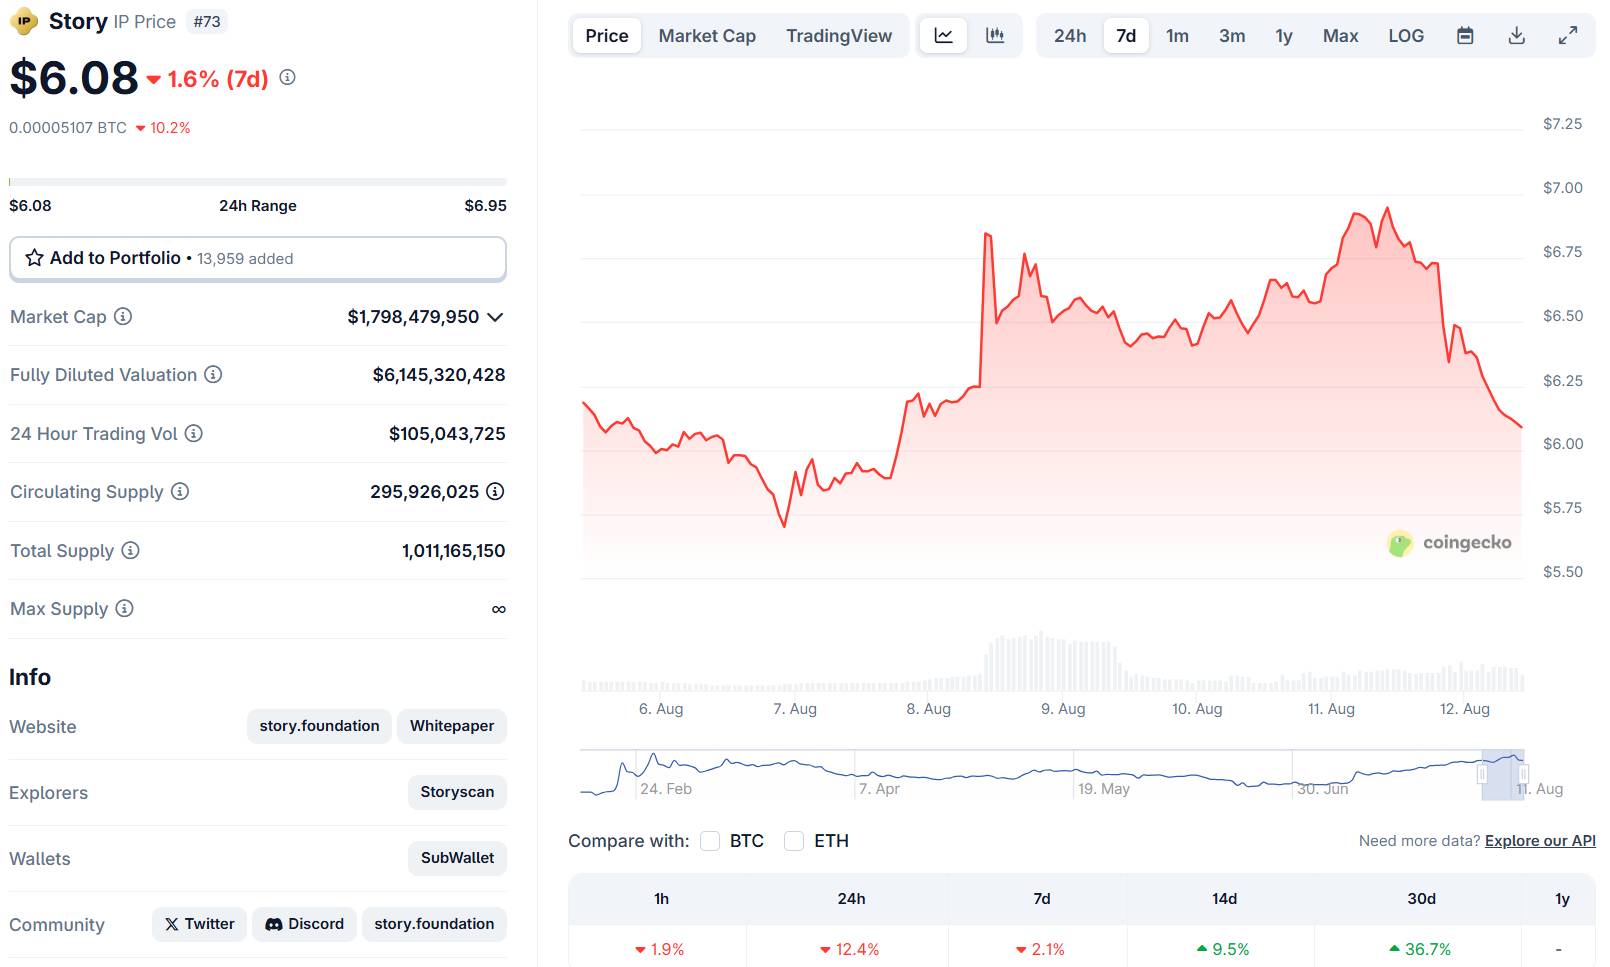Viewport: 1610px width, 967px height.
Task: Open the calendar date range picker
Action: (1465, 36)
